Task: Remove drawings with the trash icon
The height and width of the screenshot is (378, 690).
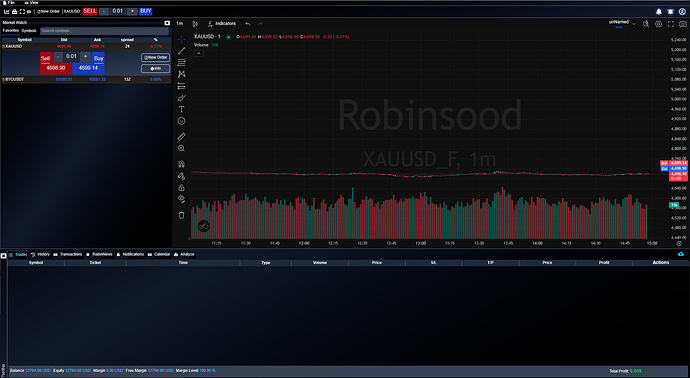Action: point(181,215)
